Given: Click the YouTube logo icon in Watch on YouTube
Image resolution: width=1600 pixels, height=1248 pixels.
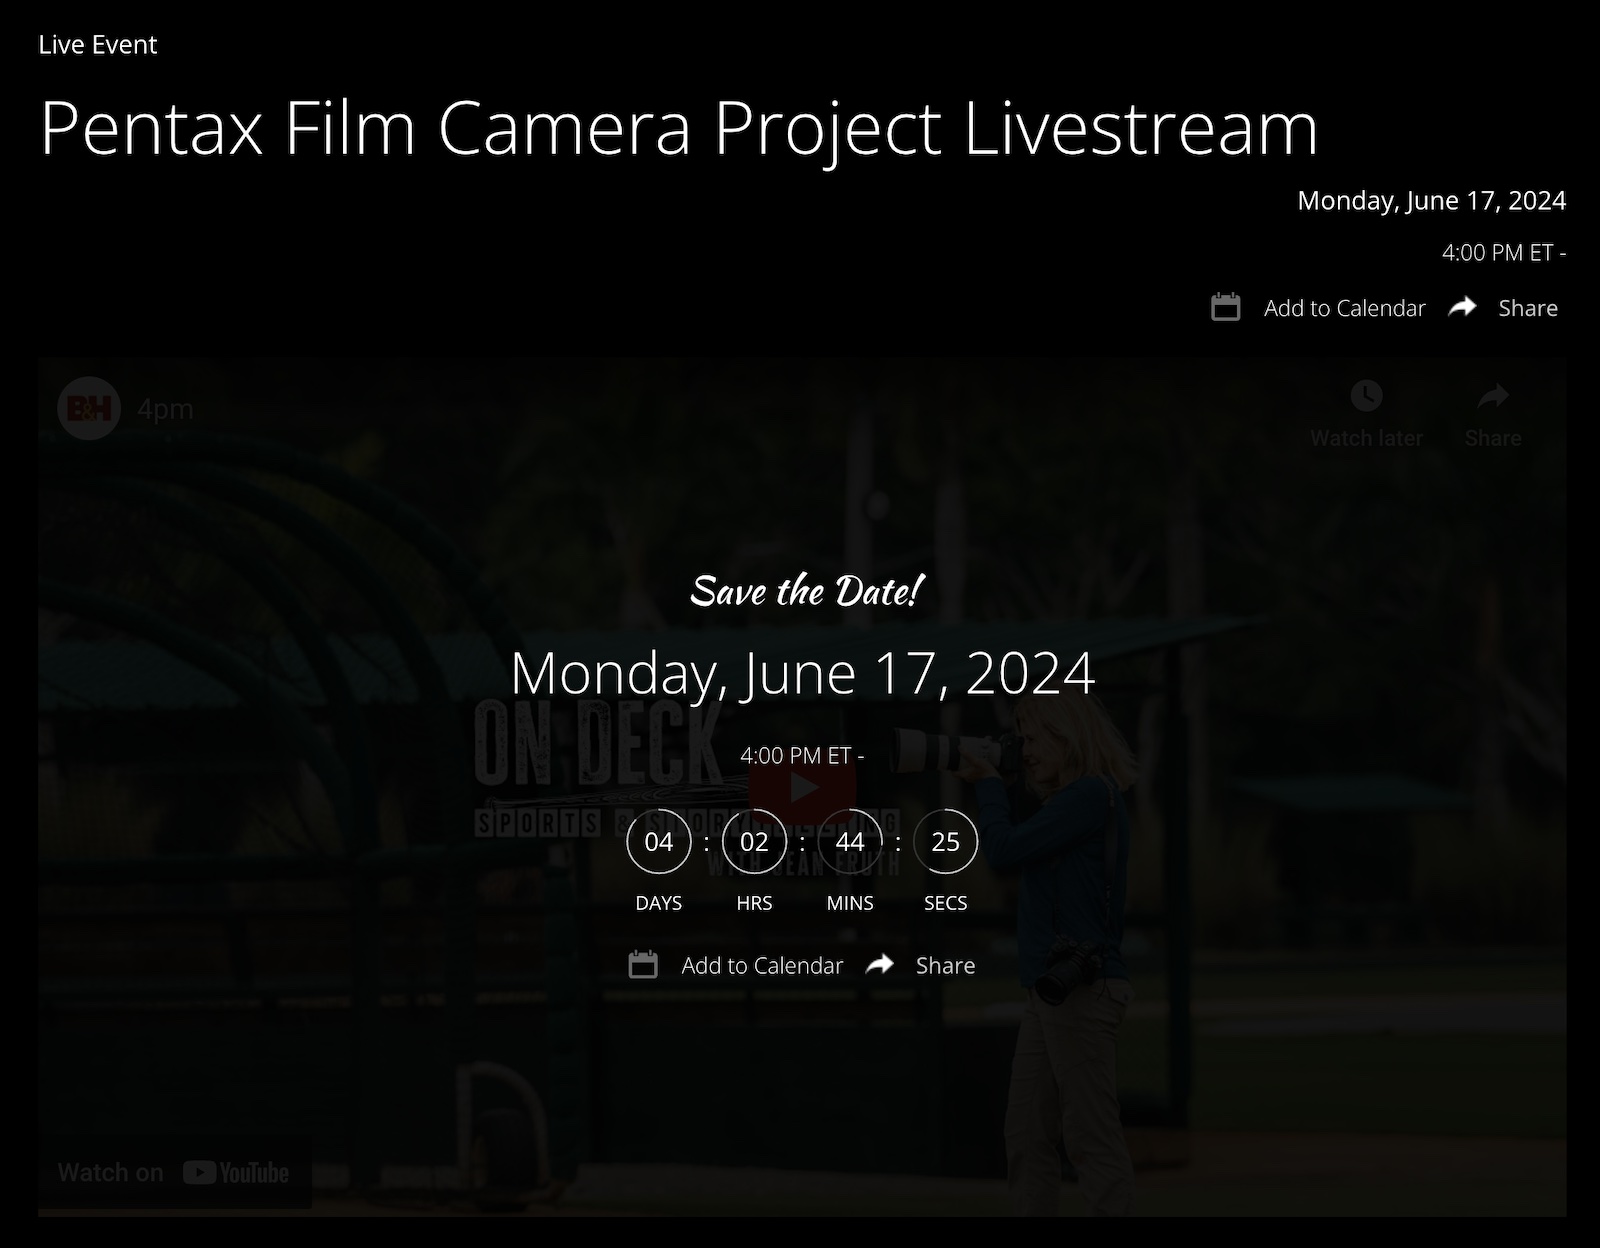Looking at the screenshot, I should pyautogui.click(x=202, y=1172).
